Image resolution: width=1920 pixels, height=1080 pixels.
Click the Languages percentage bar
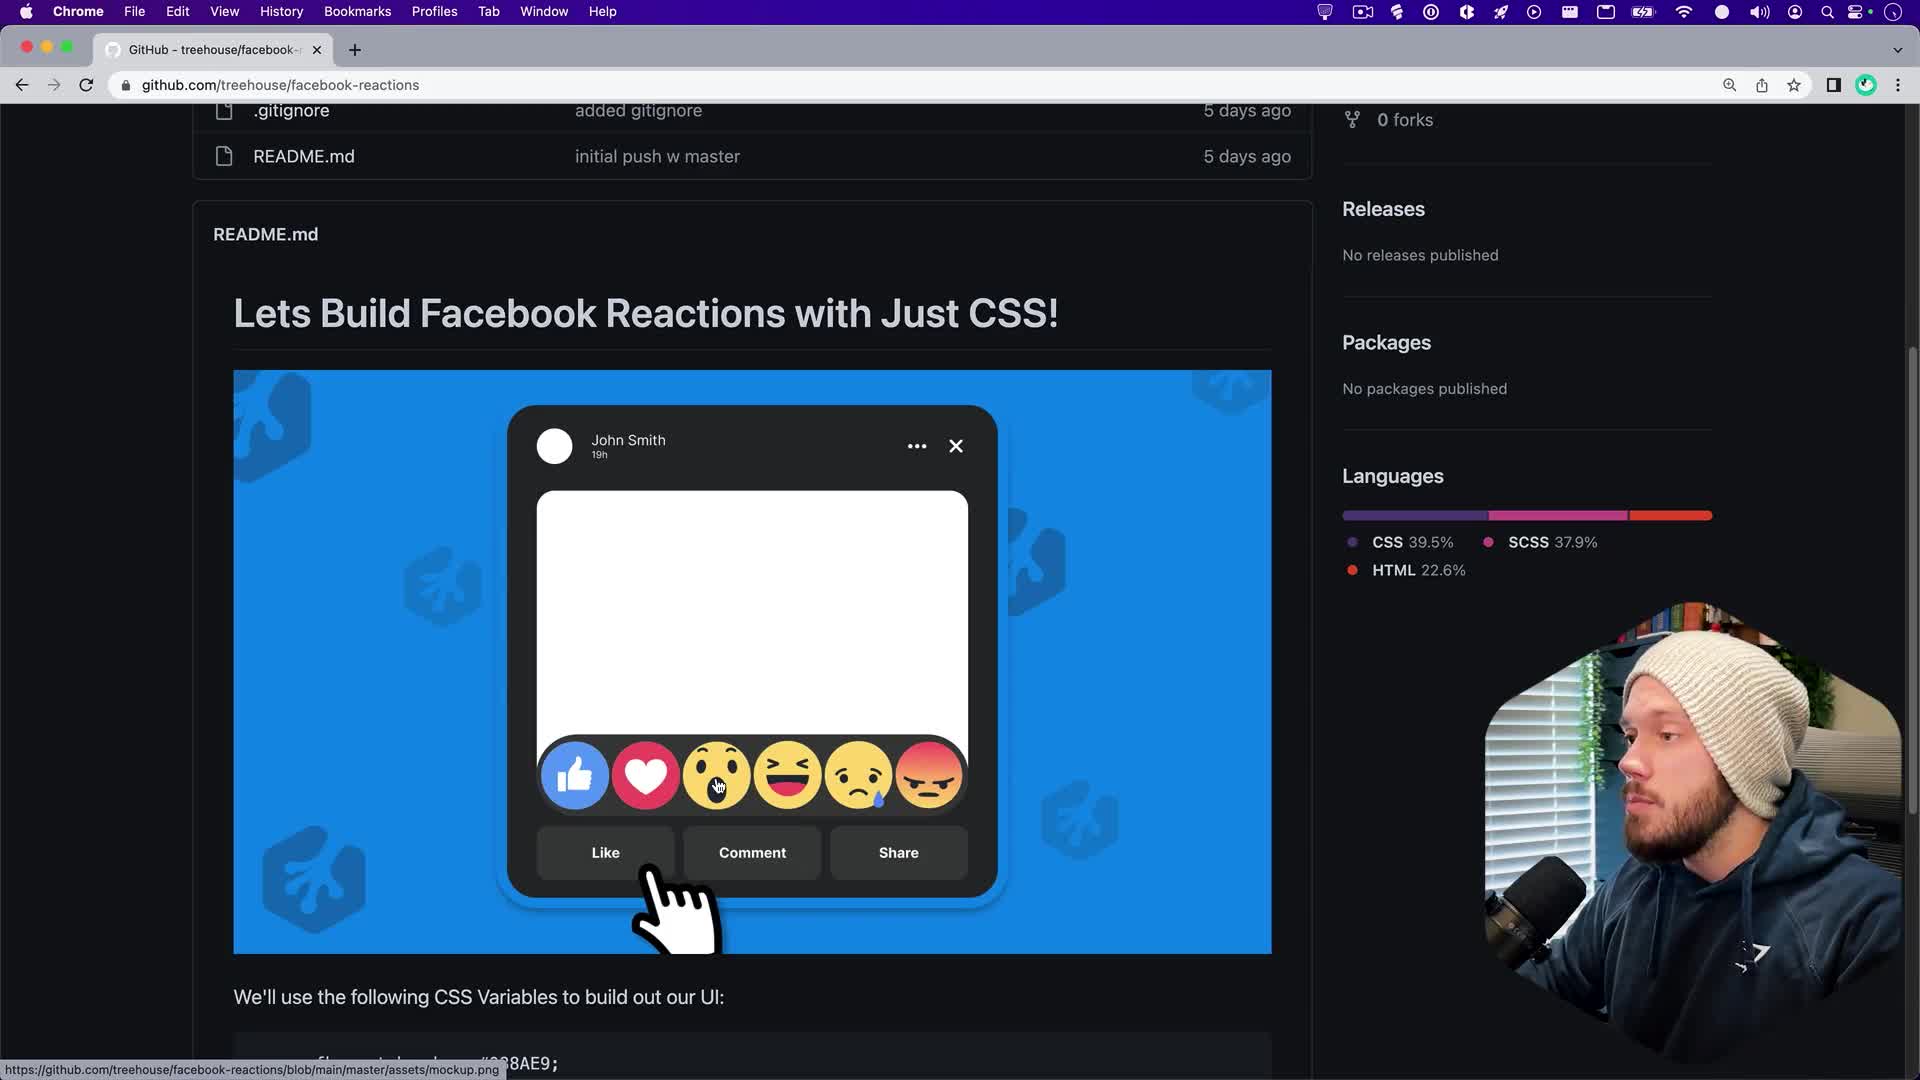[x=1526, y=515]
